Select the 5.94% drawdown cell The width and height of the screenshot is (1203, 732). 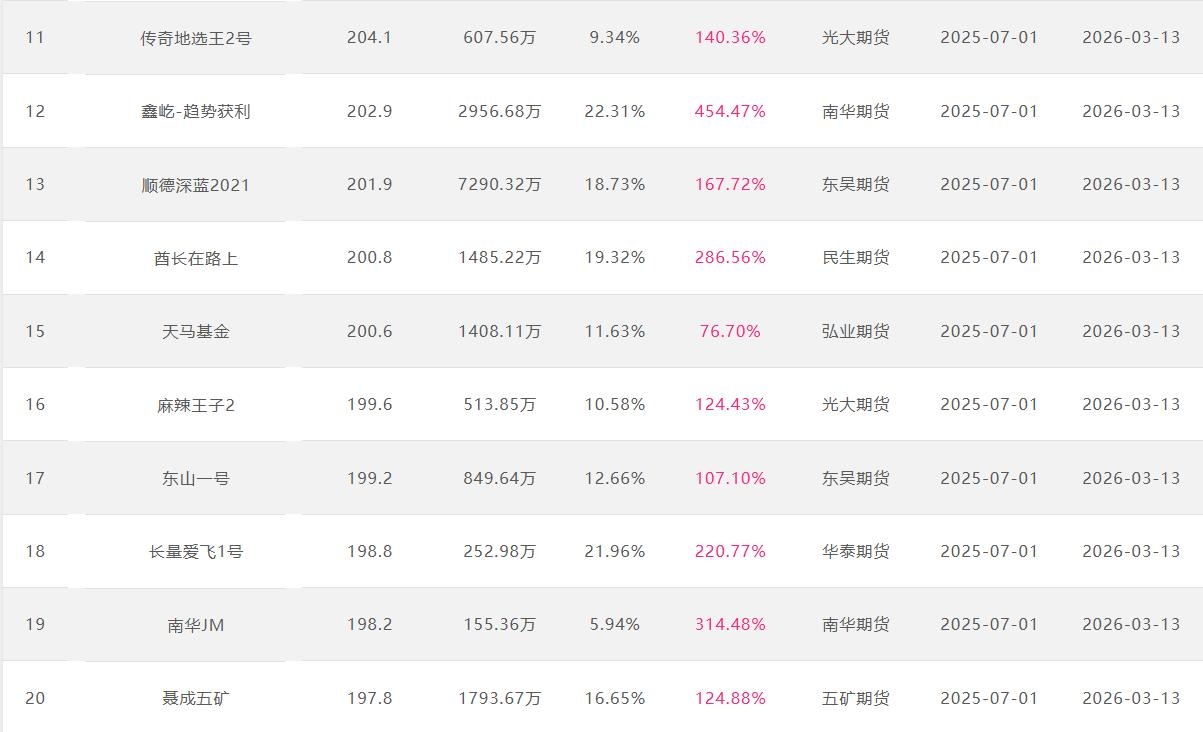tap(615, 625)
